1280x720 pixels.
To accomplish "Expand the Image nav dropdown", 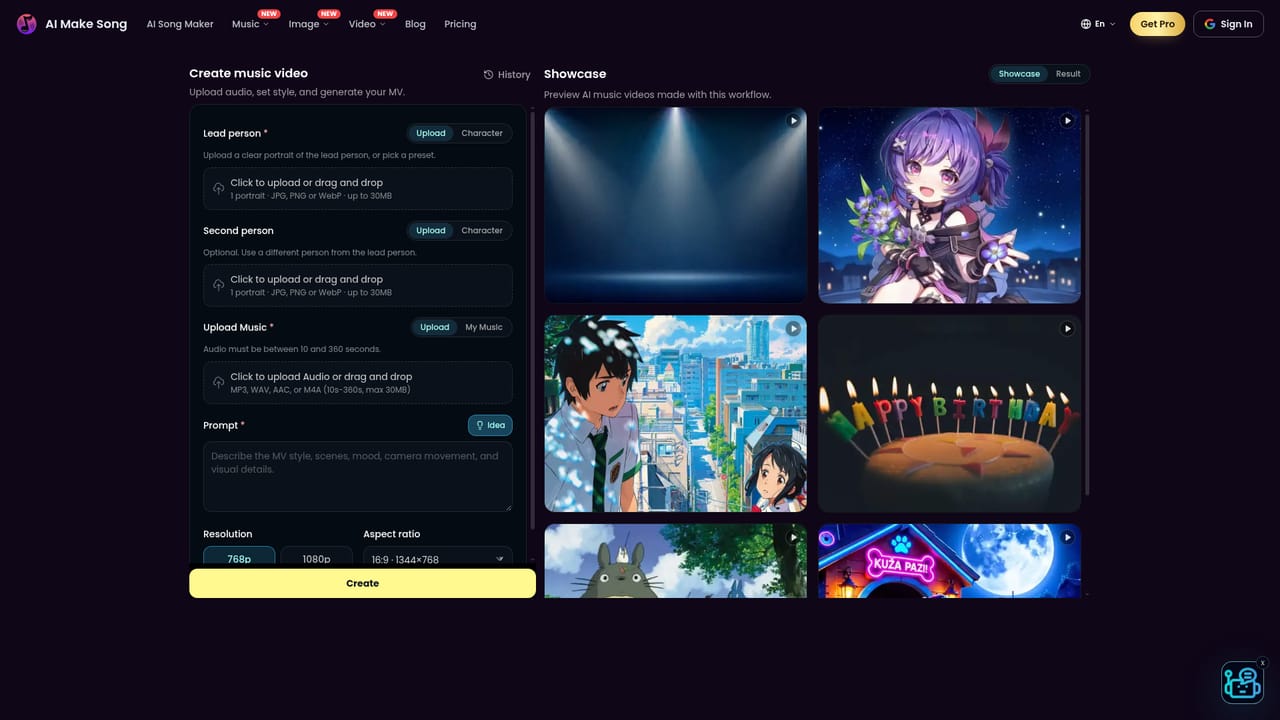I will (x=308, y=24).
